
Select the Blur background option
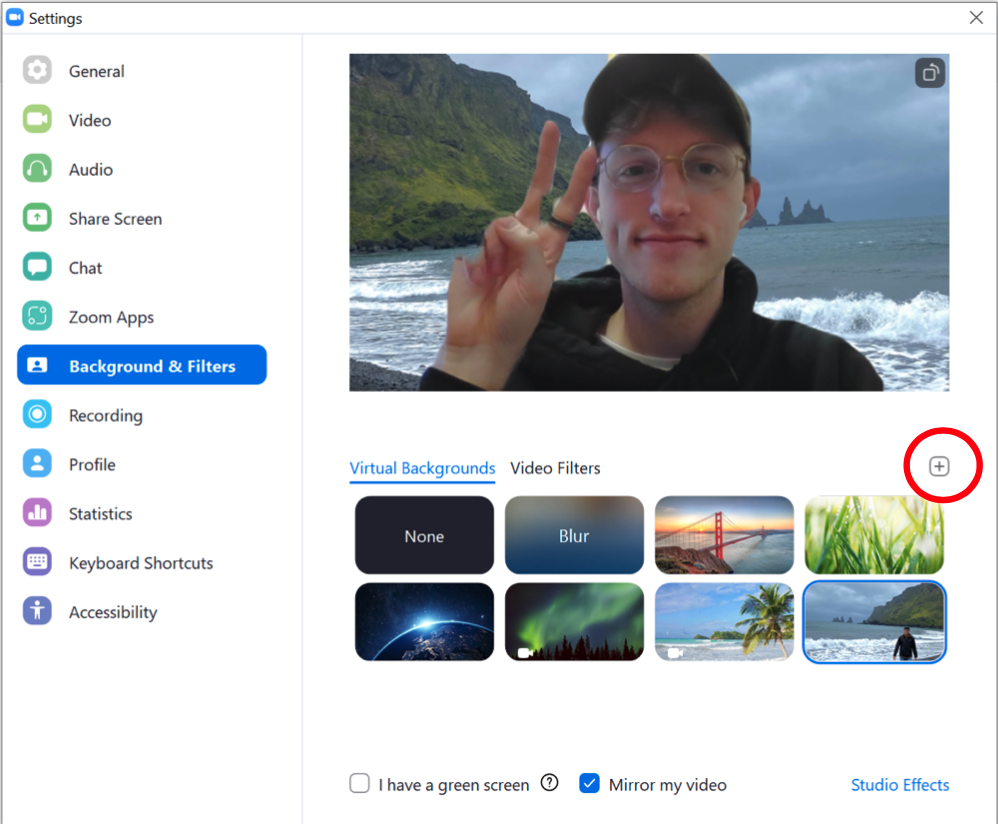tap(574, 535)
